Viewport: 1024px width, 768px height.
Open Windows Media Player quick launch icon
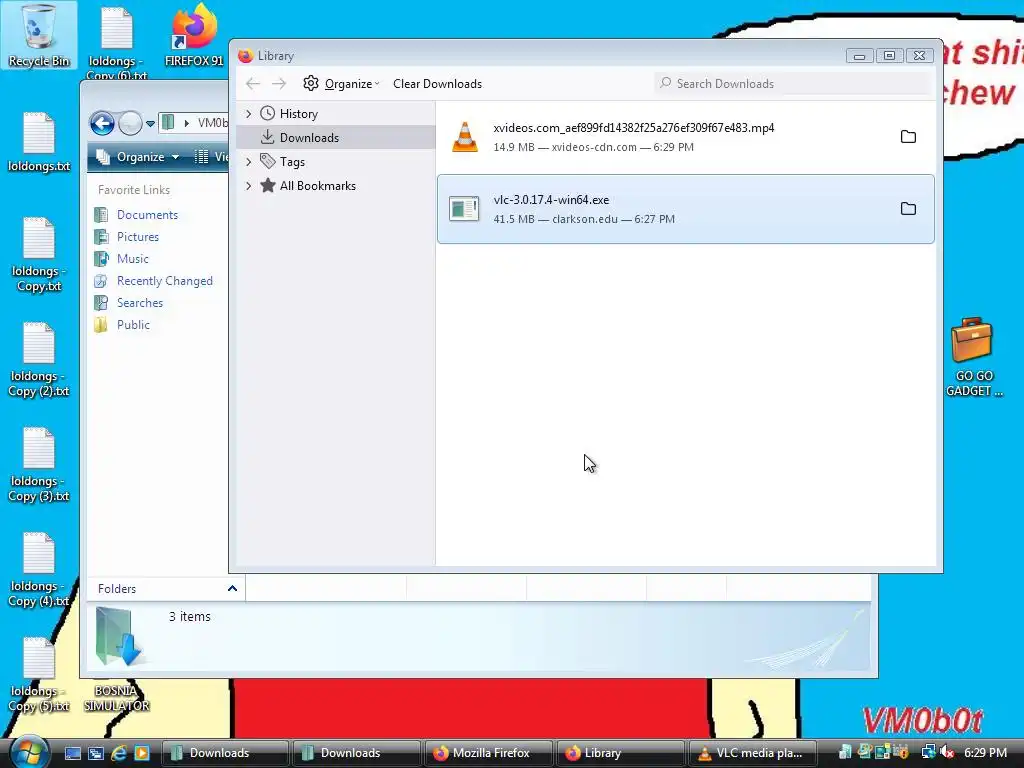tap(141, 753)
